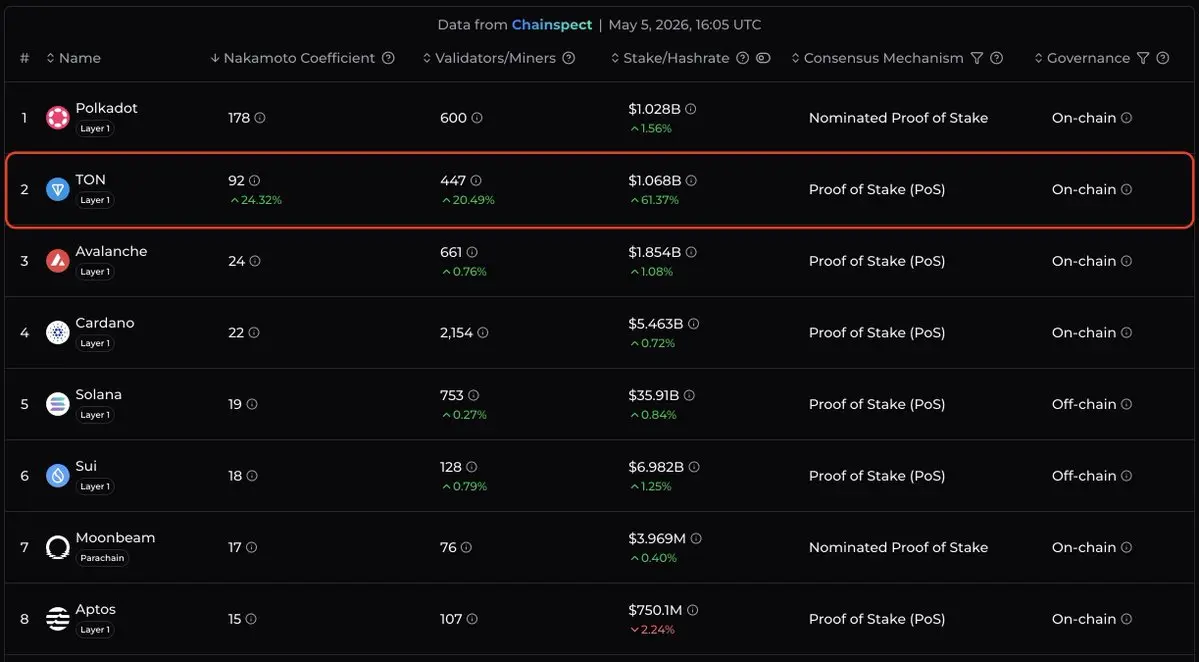Viewport: 1199px width, 662px height.
Task: Open the Polkadot name link
Action: pos(106,108)
